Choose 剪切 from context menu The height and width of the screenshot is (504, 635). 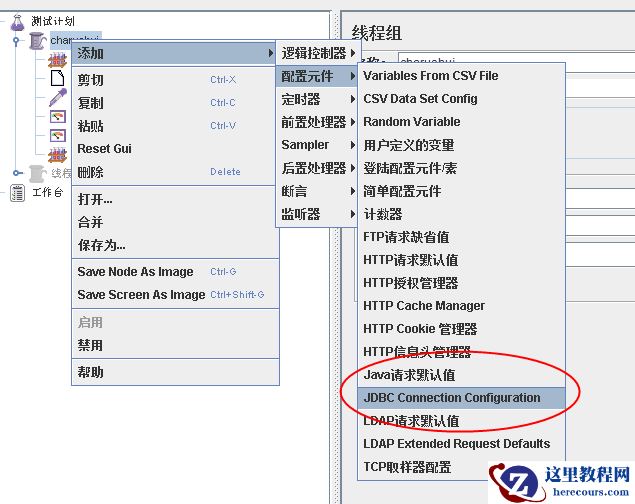[175, 80]
